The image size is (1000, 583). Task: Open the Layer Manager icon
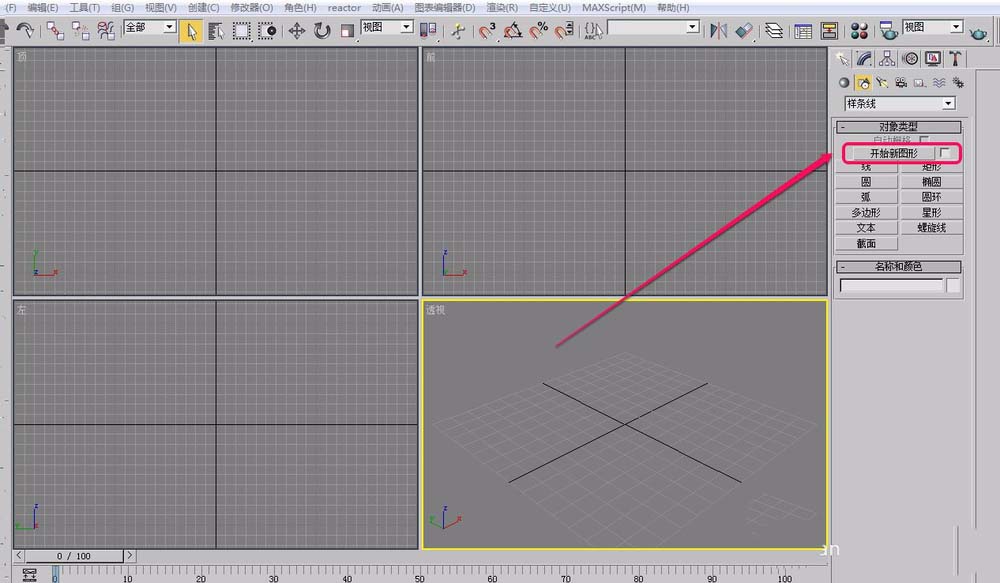(774, 31)
